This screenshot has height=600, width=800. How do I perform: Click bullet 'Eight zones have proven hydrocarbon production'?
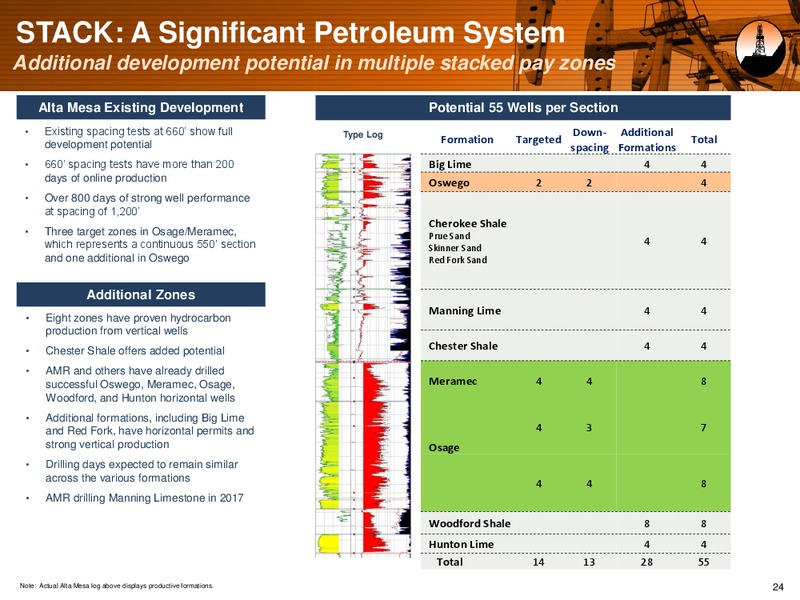tap(138, 324)
